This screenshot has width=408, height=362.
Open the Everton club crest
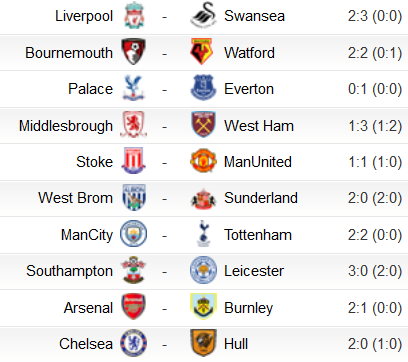pyautogui.click(x=203, y=88)
